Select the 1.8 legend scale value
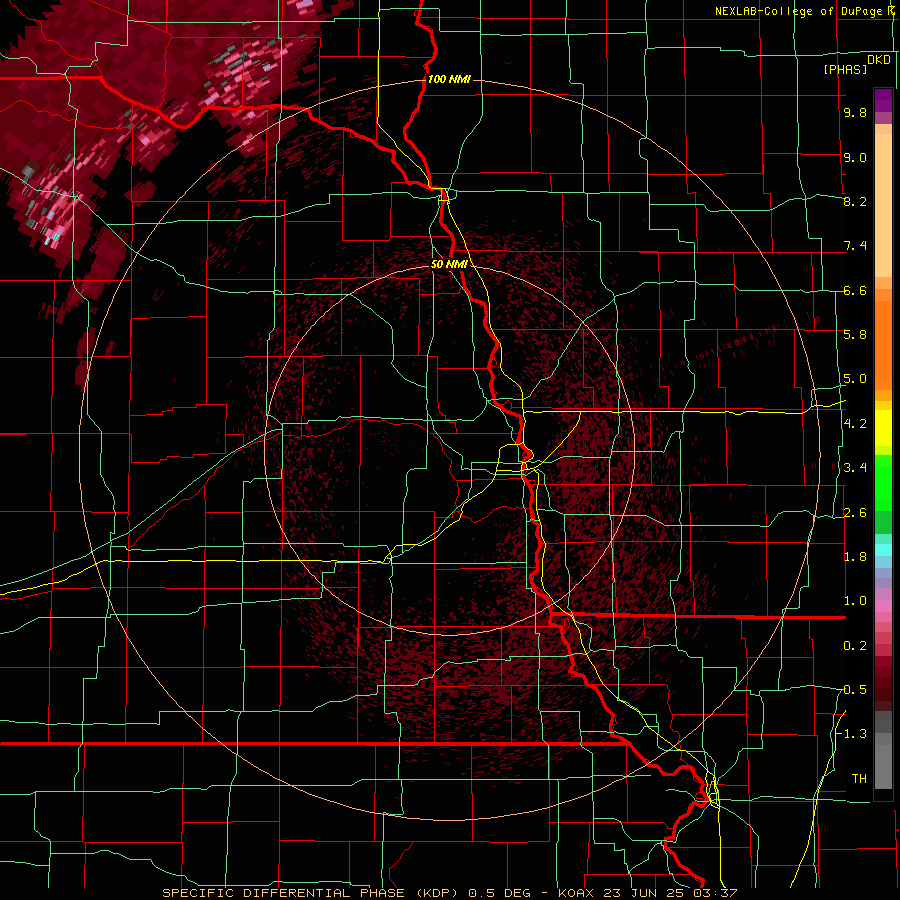The height and width of the screenshot is (900, 900). tap(855, 556)
